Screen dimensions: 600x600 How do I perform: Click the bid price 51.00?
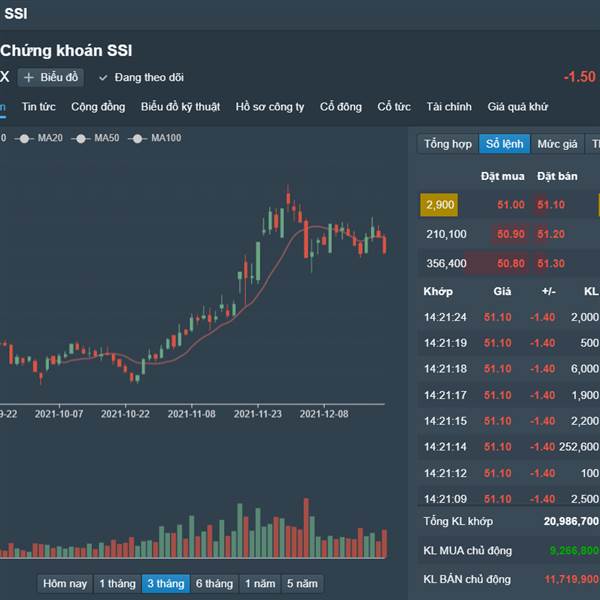pos(511,205)
